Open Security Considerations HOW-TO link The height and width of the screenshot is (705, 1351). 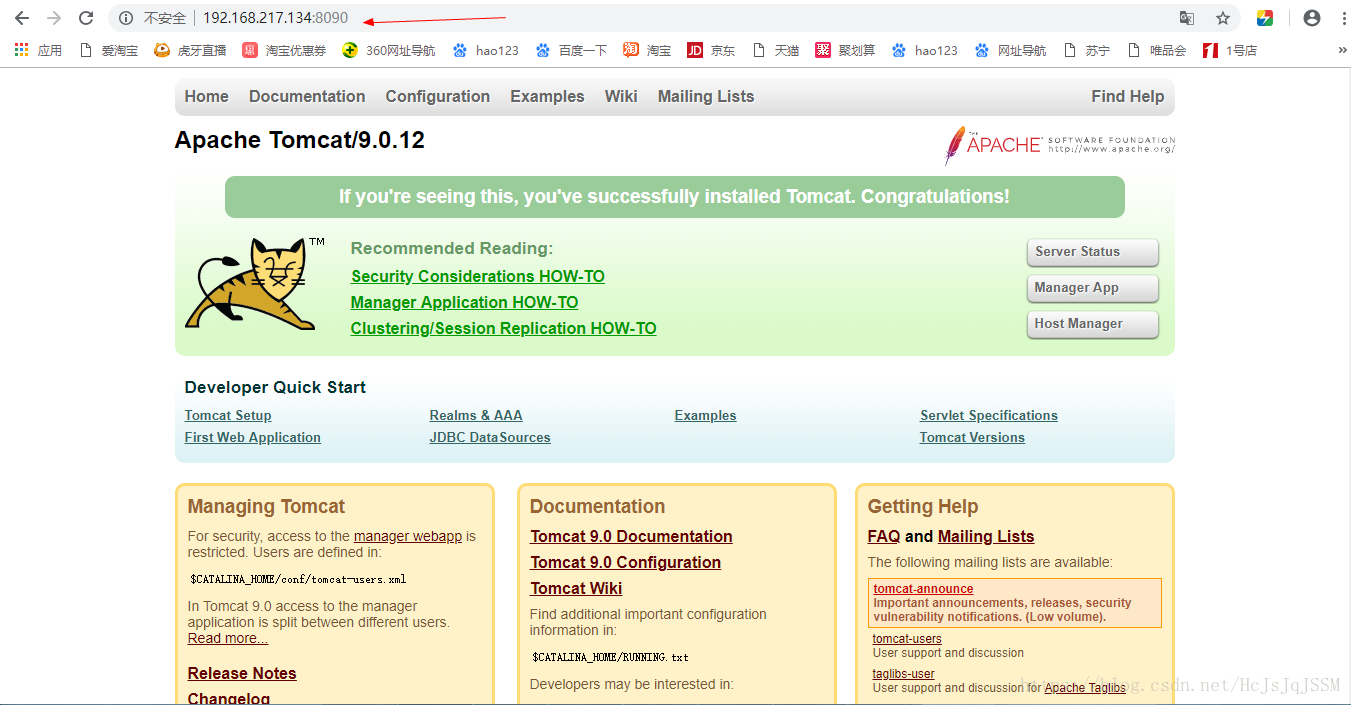[478, 276]
